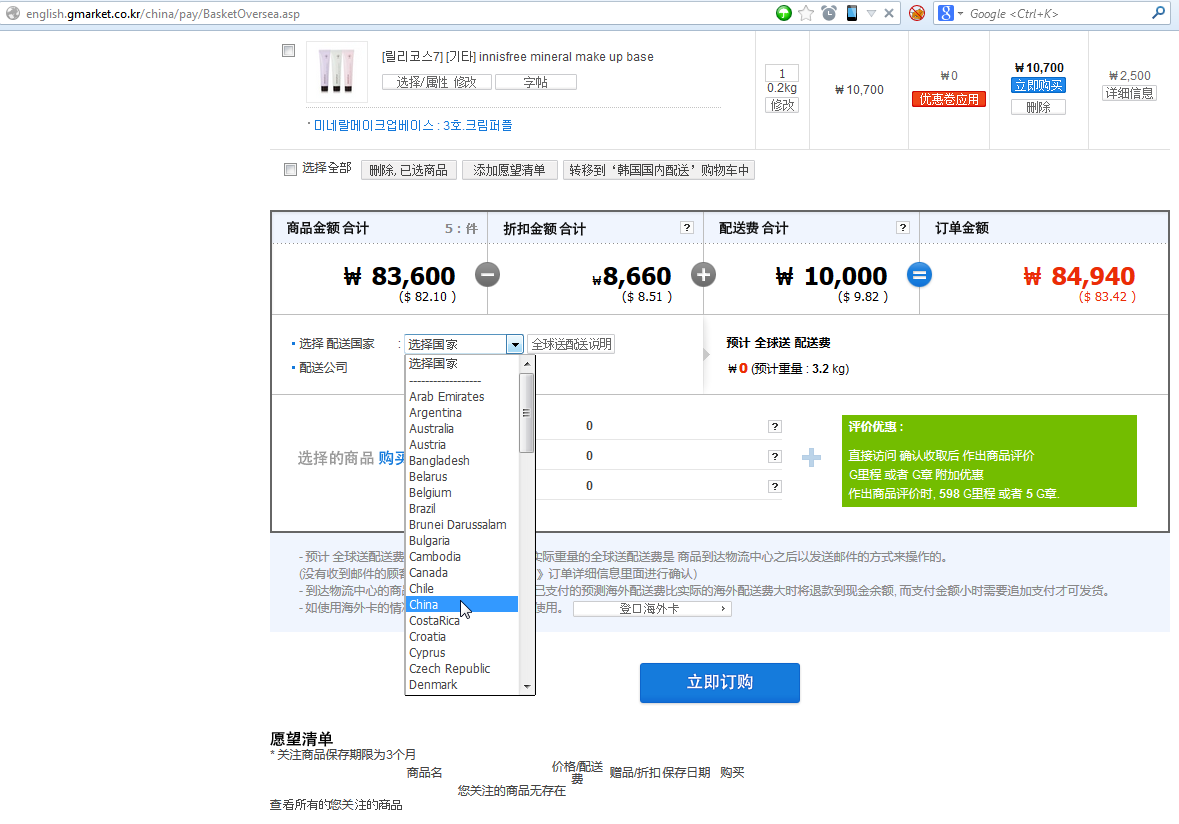
Task: Select Cambodia in country list
Action: (462, 556)
